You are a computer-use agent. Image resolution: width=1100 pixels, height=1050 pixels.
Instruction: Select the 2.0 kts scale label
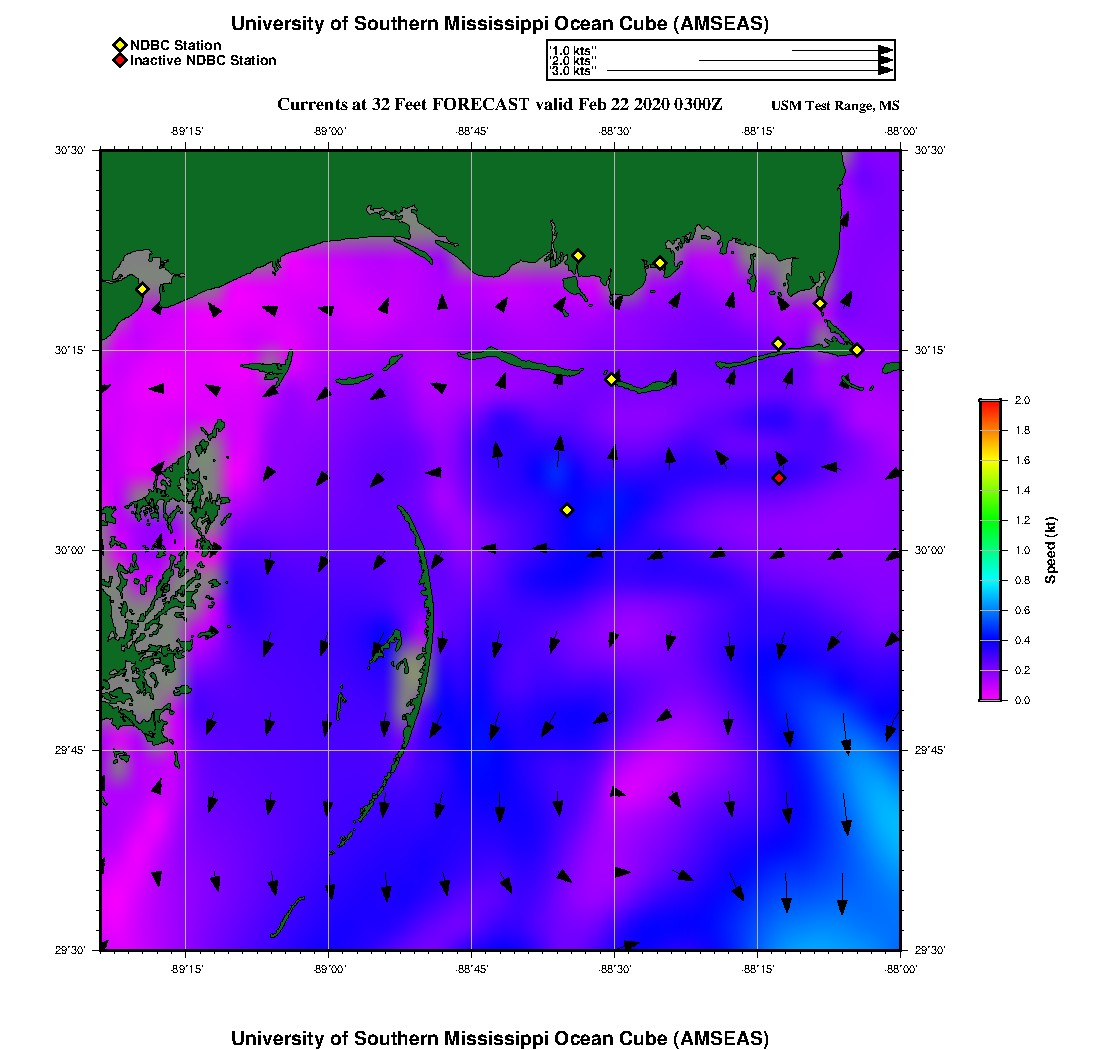tap(574, 61)
